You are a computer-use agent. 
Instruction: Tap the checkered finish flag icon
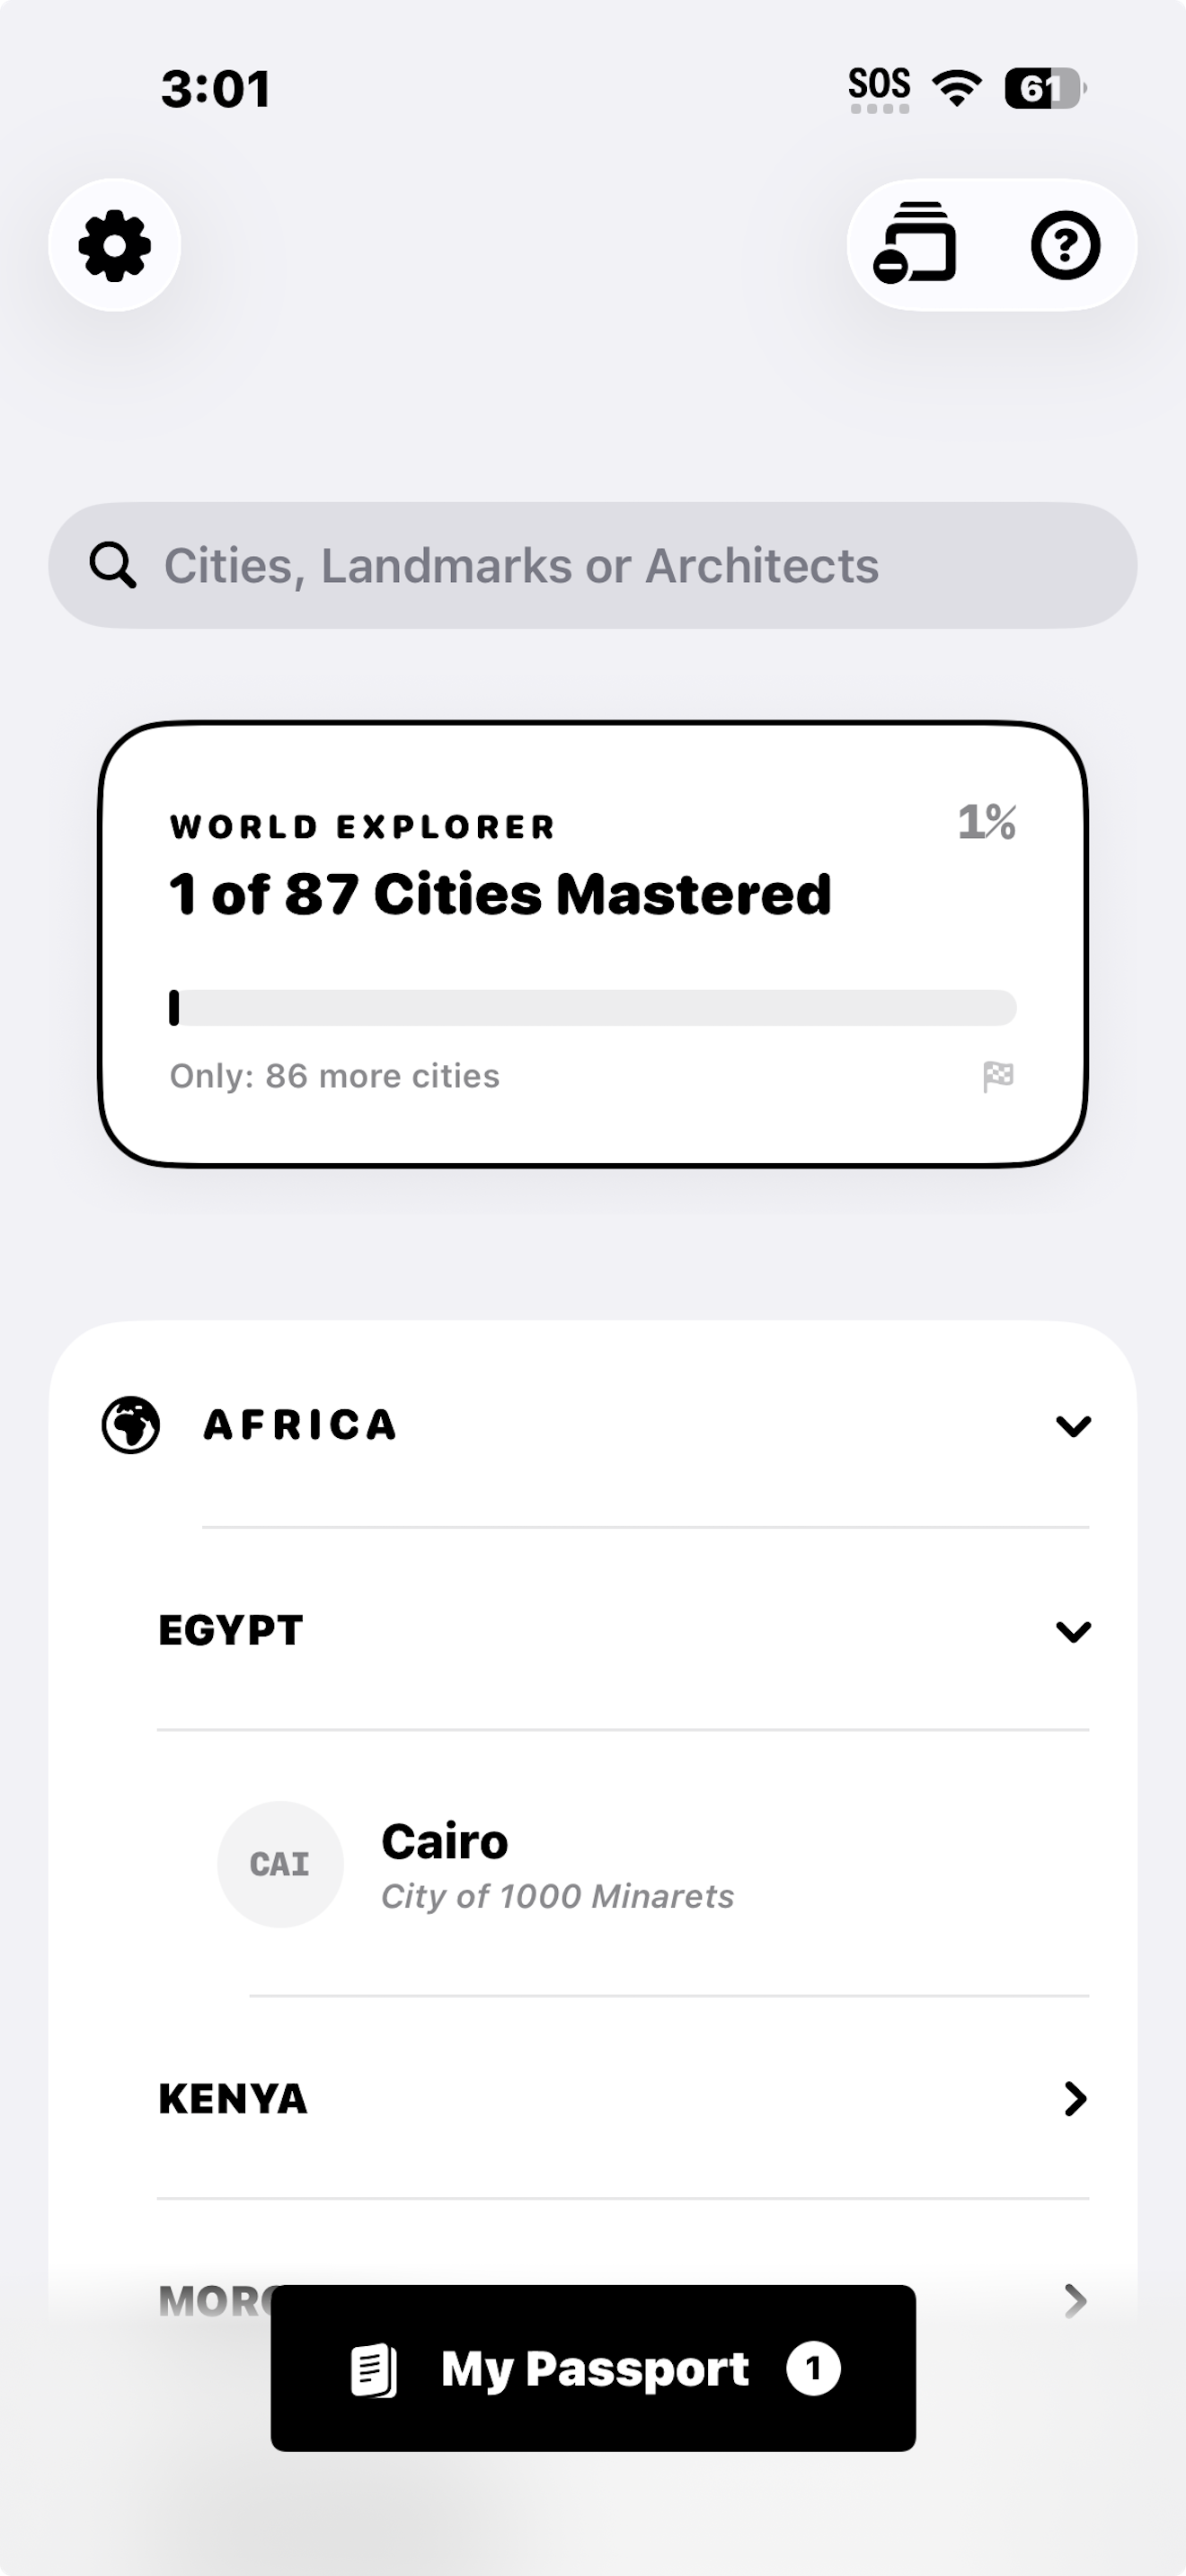(x=998, y=1077)
